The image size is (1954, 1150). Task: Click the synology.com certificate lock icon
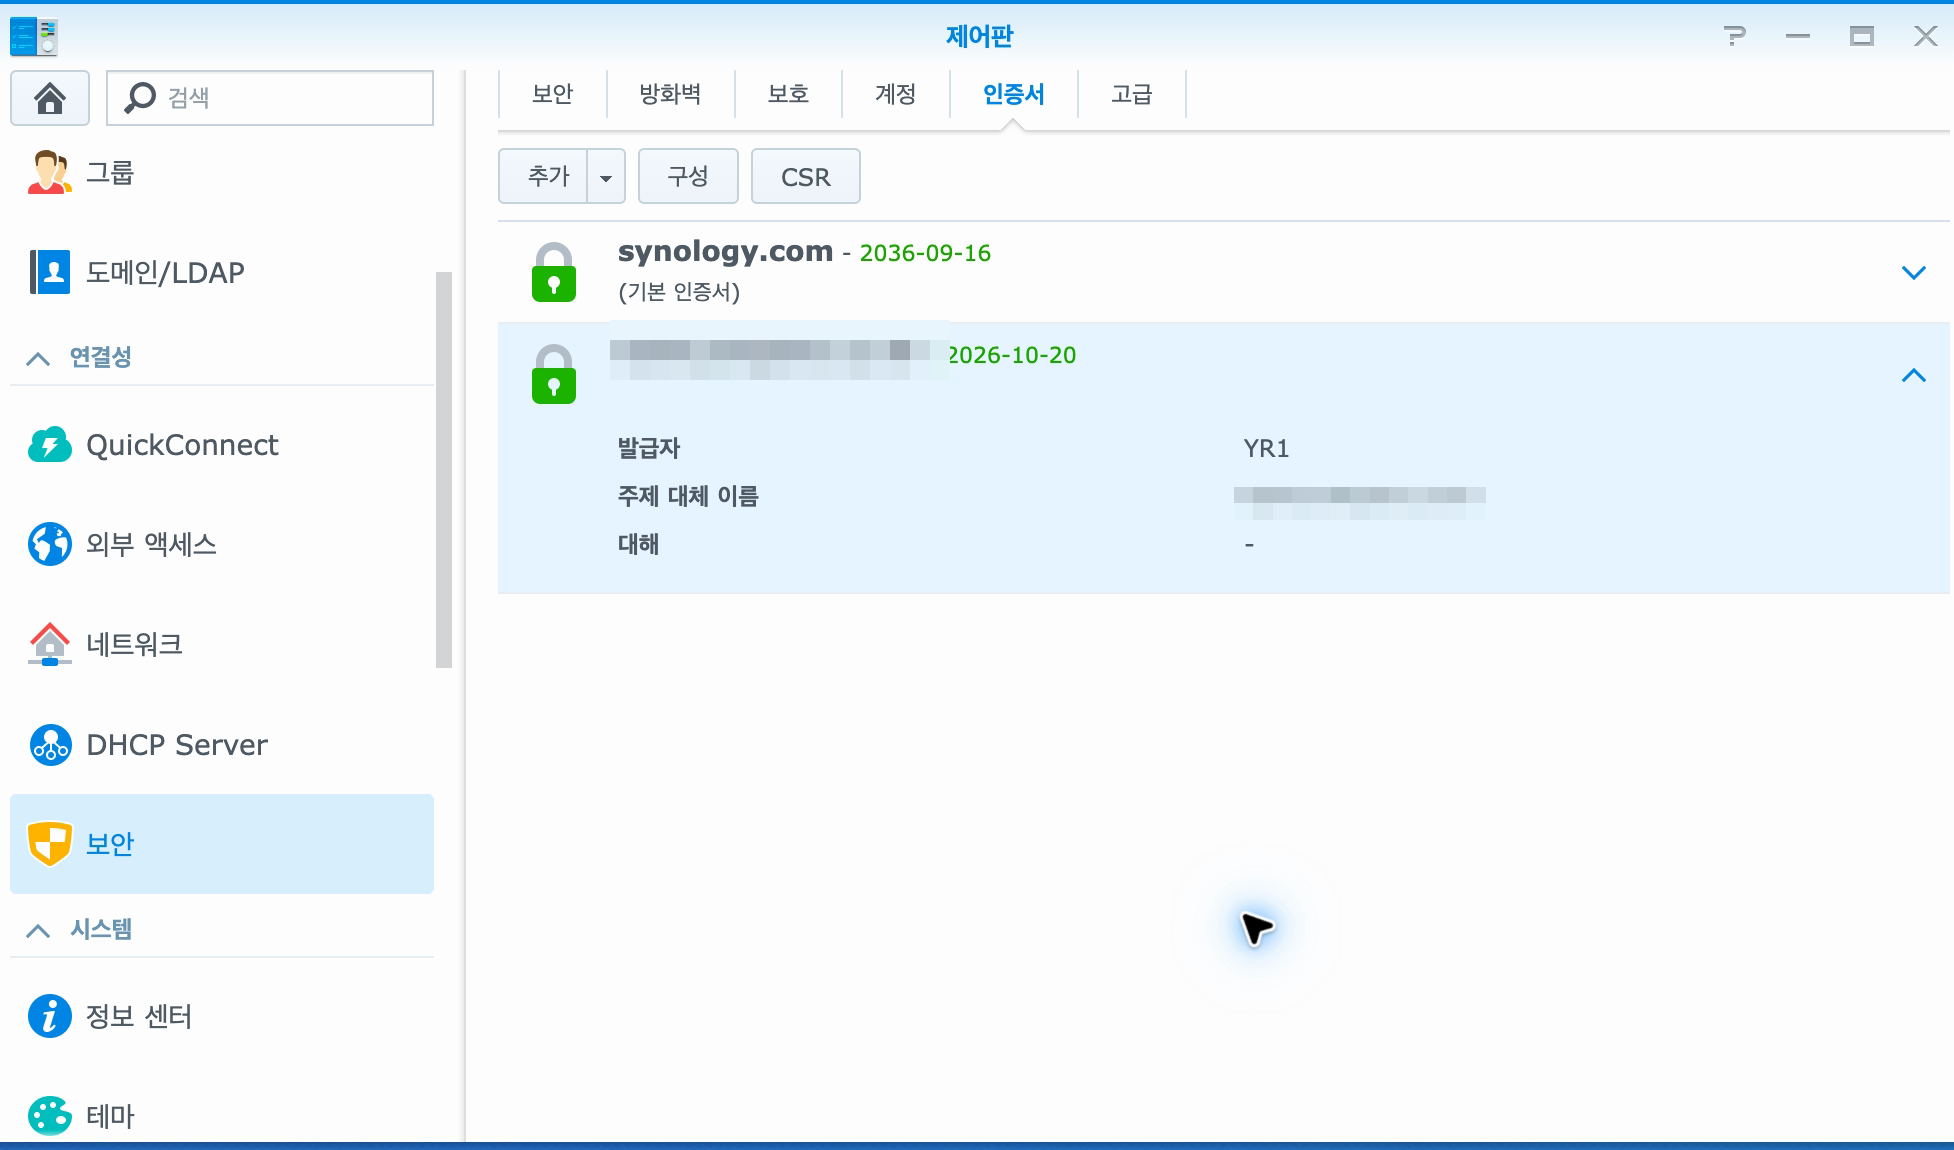click(x=553, y=272)
